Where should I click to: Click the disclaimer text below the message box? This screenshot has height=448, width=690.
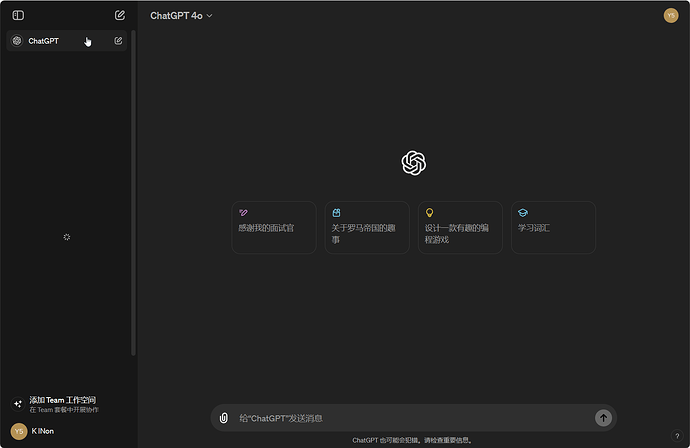tap(412, 440)
